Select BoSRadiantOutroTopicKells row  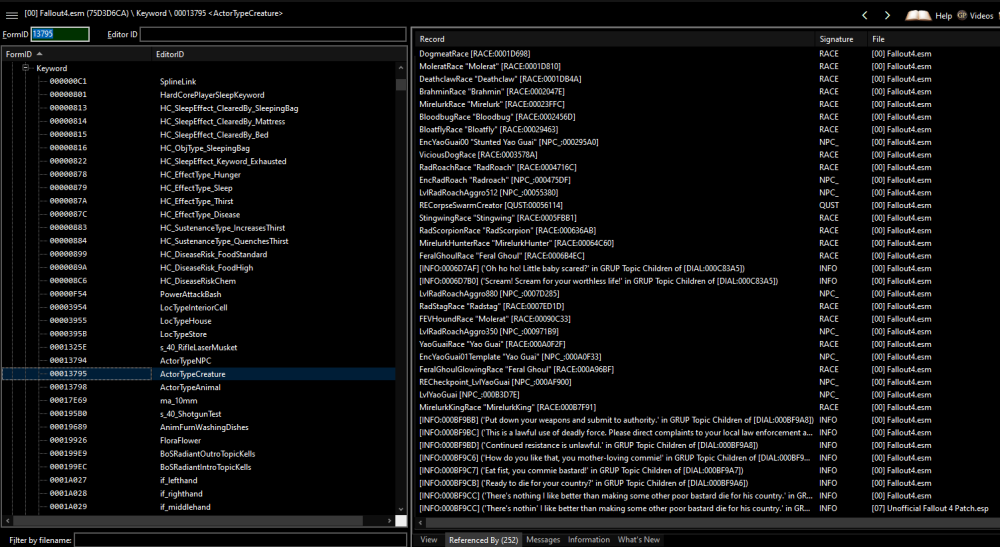(x=199, y=453)
